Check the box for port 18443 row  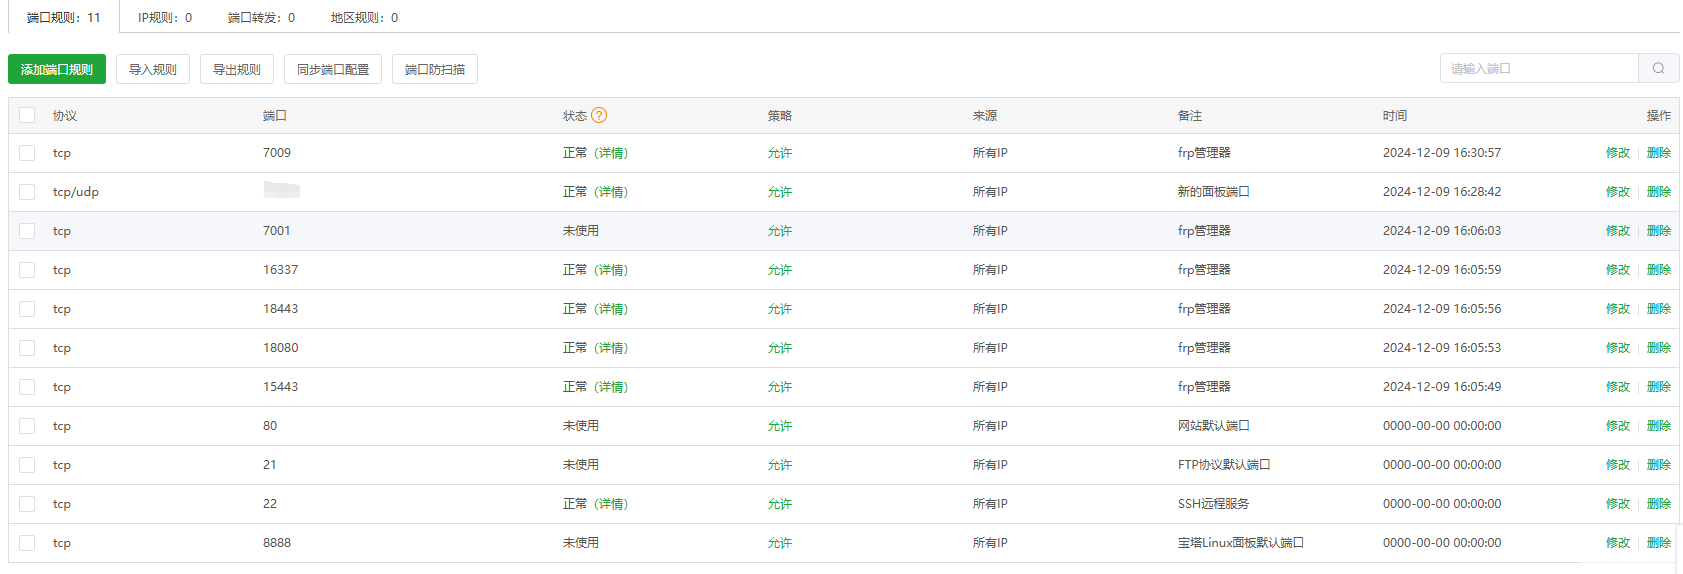tap(27, 309)
